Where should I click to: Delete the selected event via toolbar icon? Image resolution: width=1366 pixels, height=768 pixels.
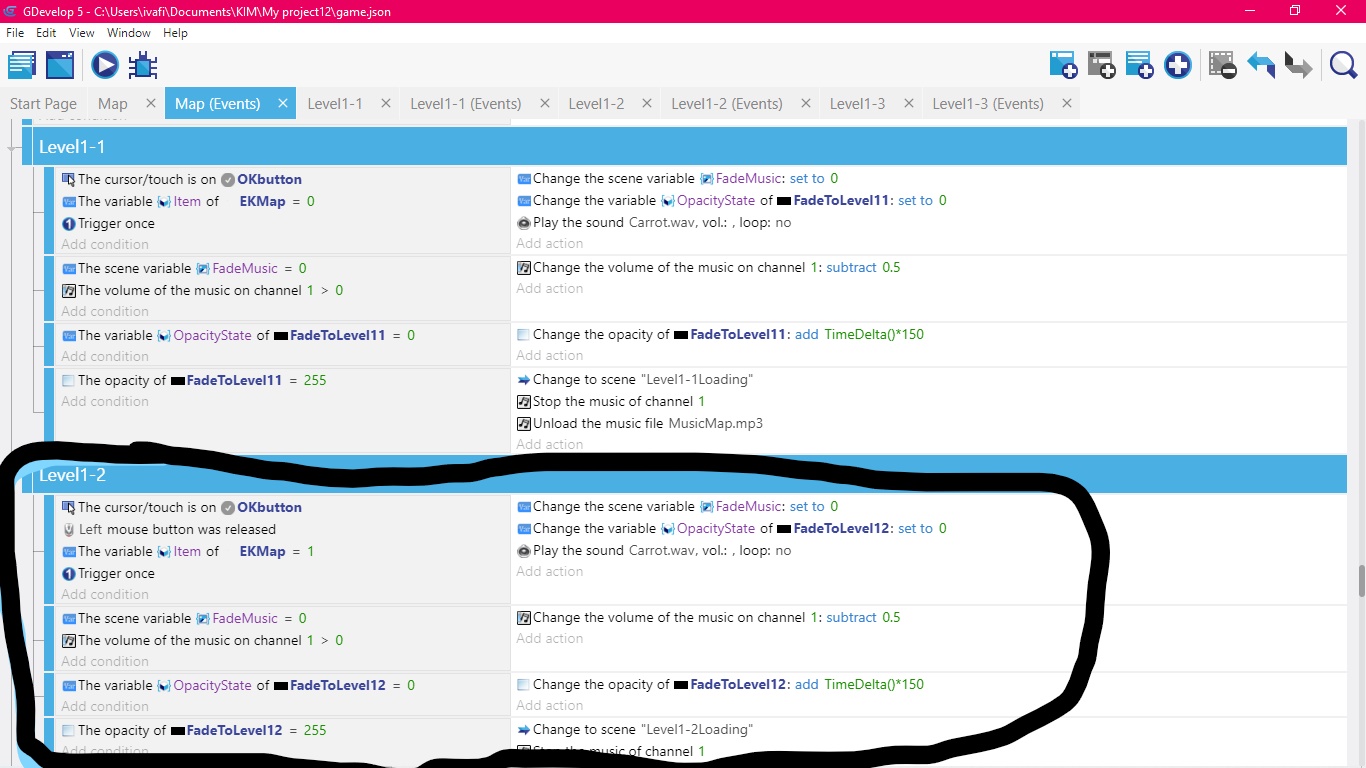(1222, 64)
